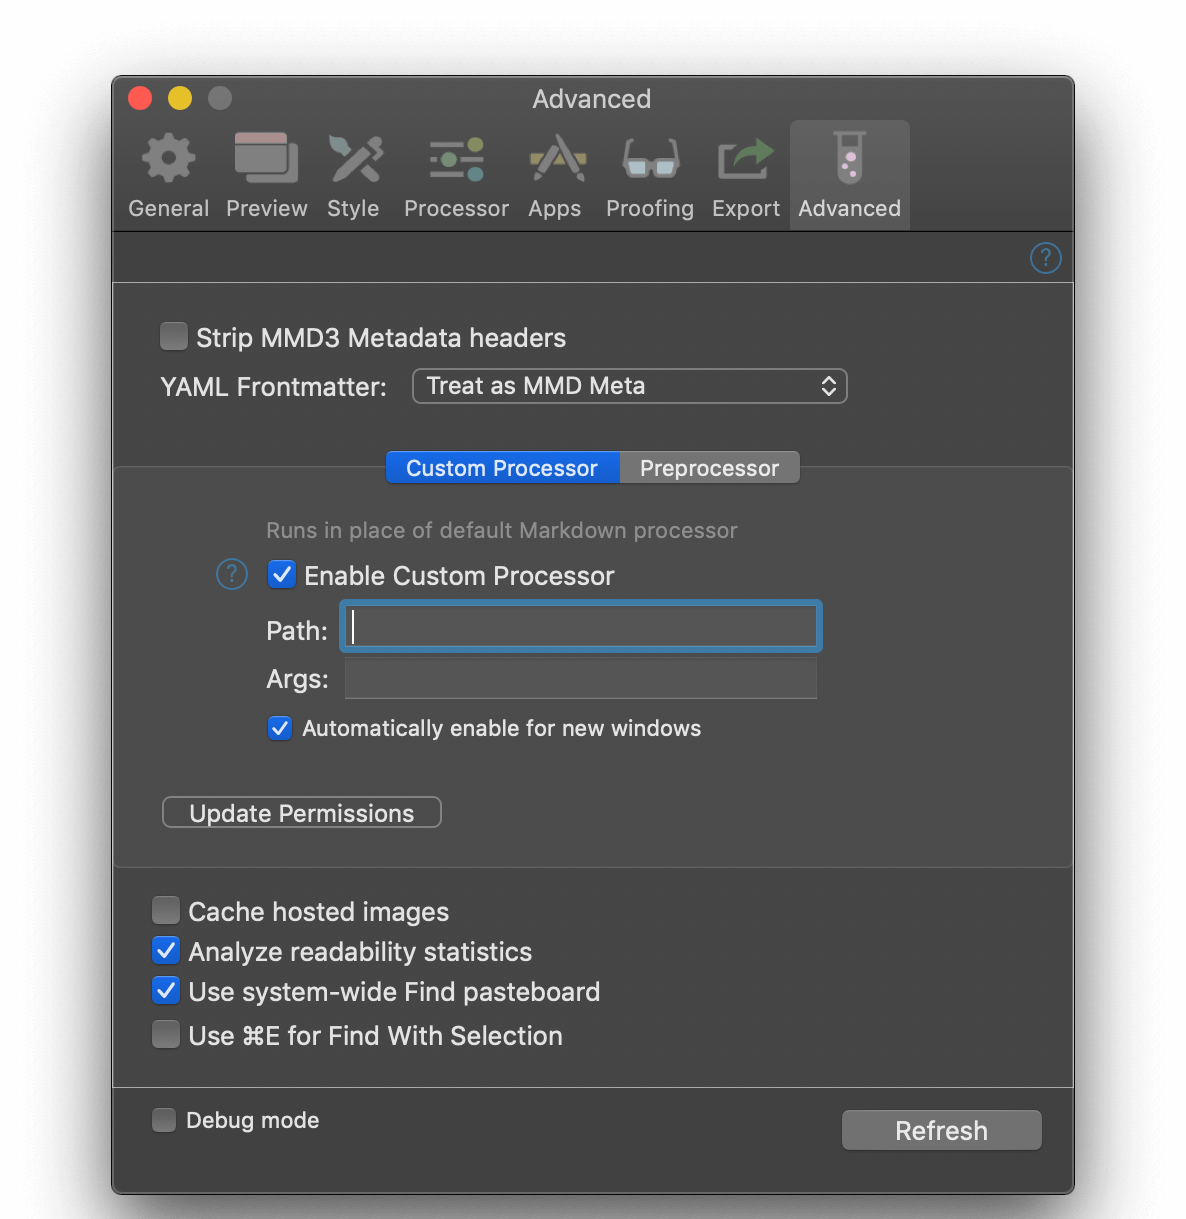Open the Export share icon

[x=746, y=159]
